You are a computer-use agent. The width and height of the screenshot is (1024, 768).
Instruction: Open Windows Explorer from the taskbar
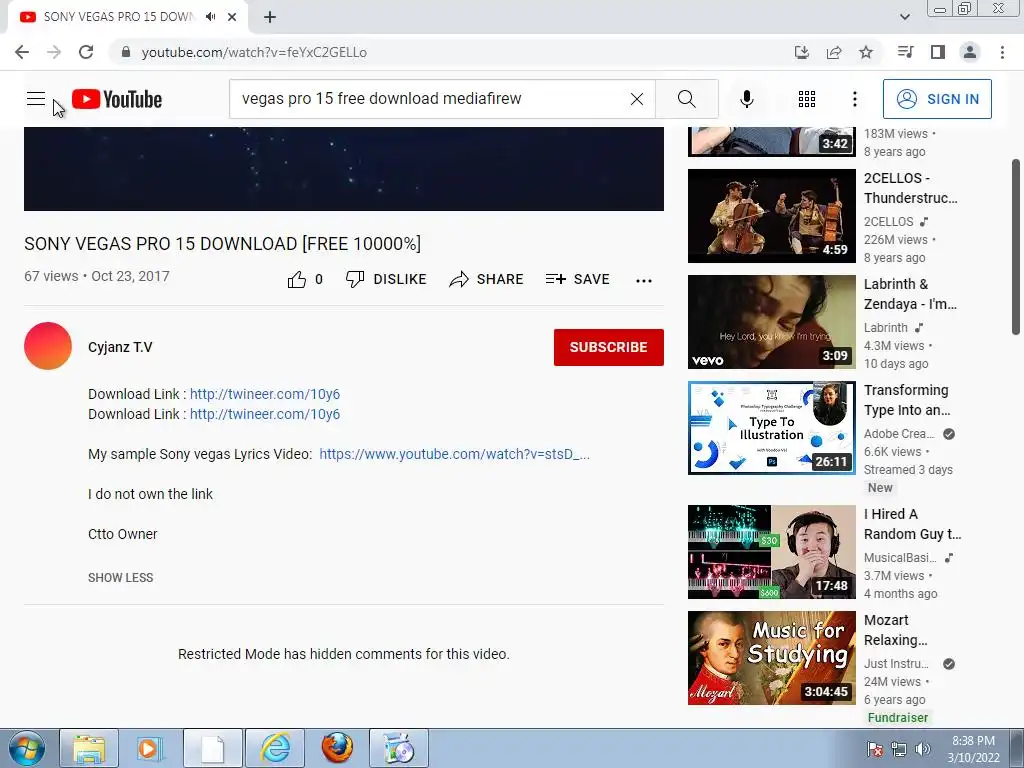coord(89,748)
